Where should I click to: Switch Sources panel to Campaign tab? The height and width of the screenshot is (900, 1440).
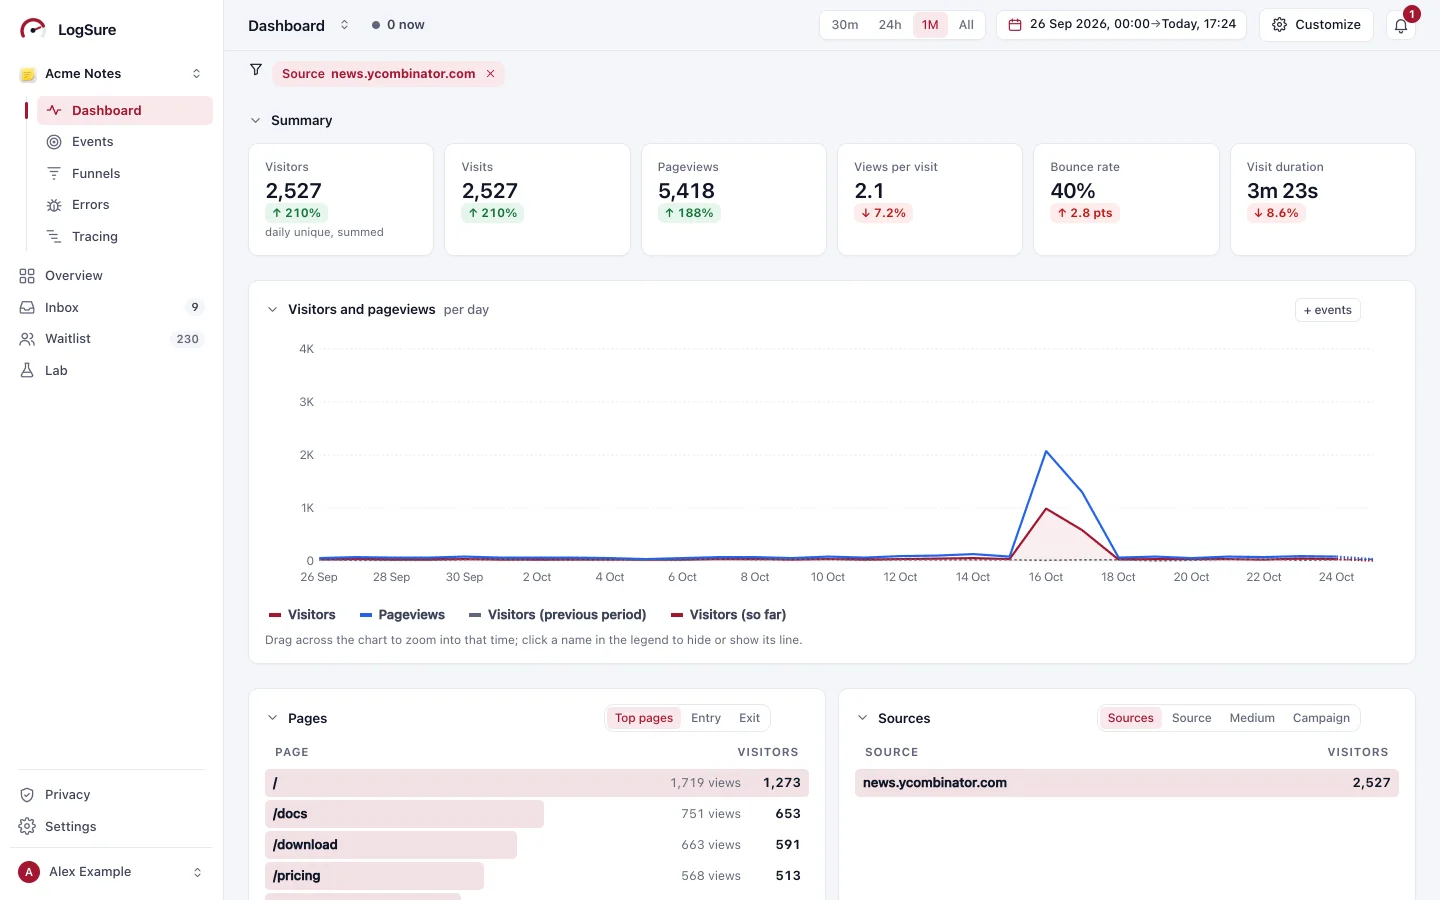click(x=1321, y=718)
